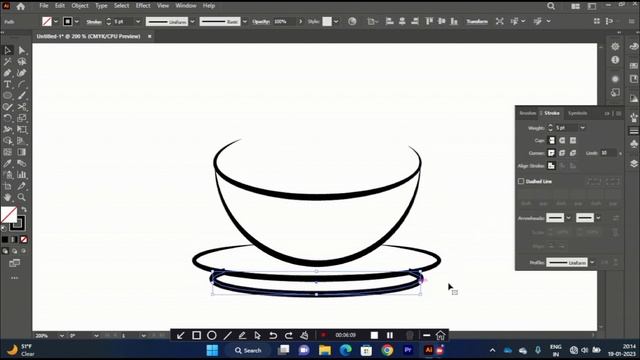
Task: Open Chrome from the Windows taskbar
Action: tap(387, 350)
